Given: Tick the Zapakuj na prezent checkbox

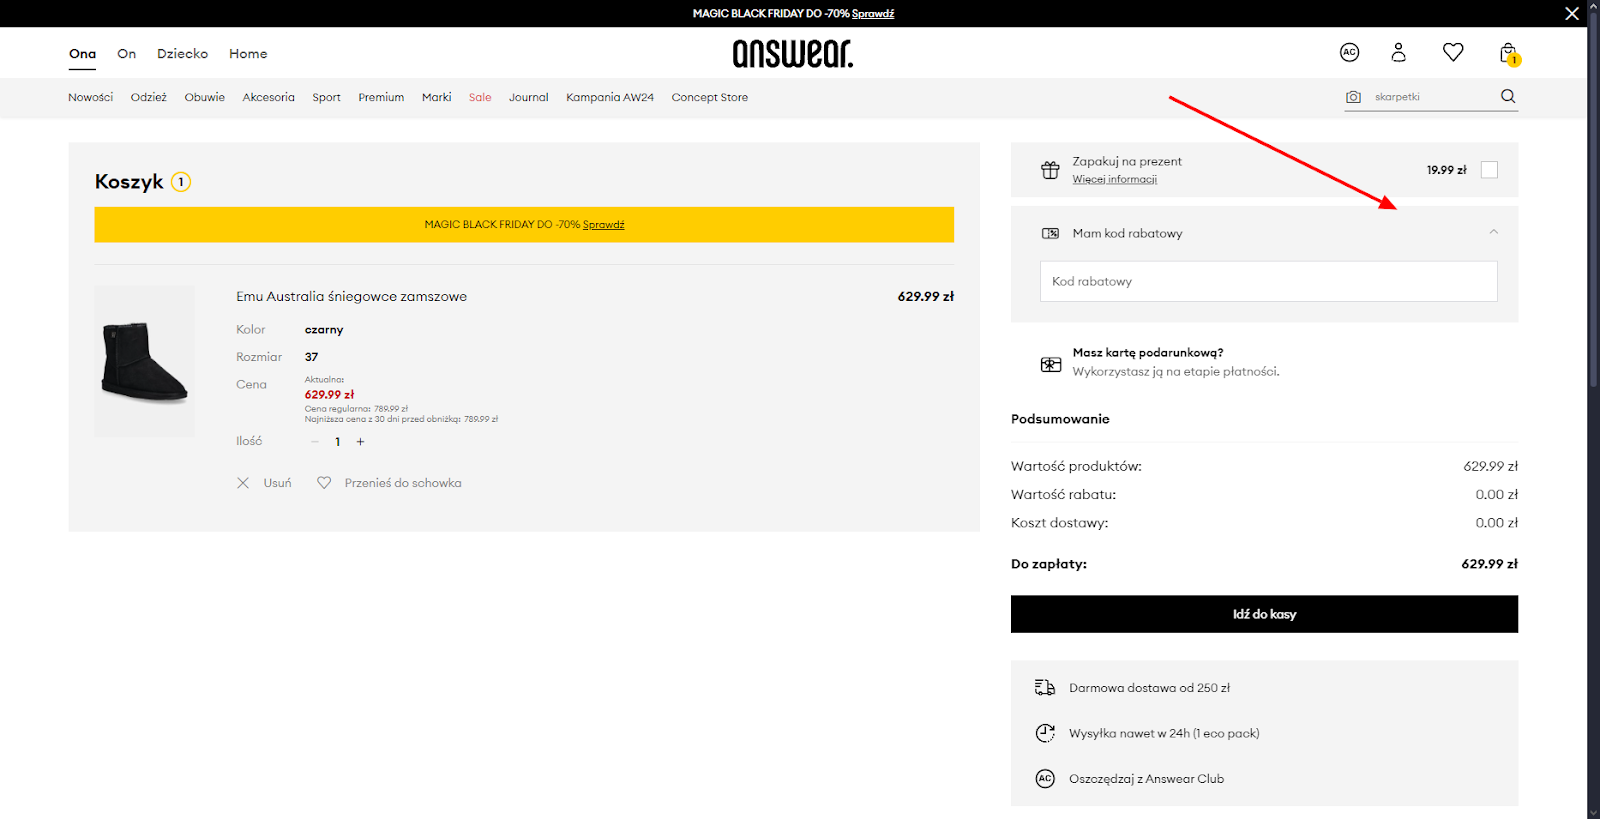Looking at the screenshot, I should point(1489,170).
